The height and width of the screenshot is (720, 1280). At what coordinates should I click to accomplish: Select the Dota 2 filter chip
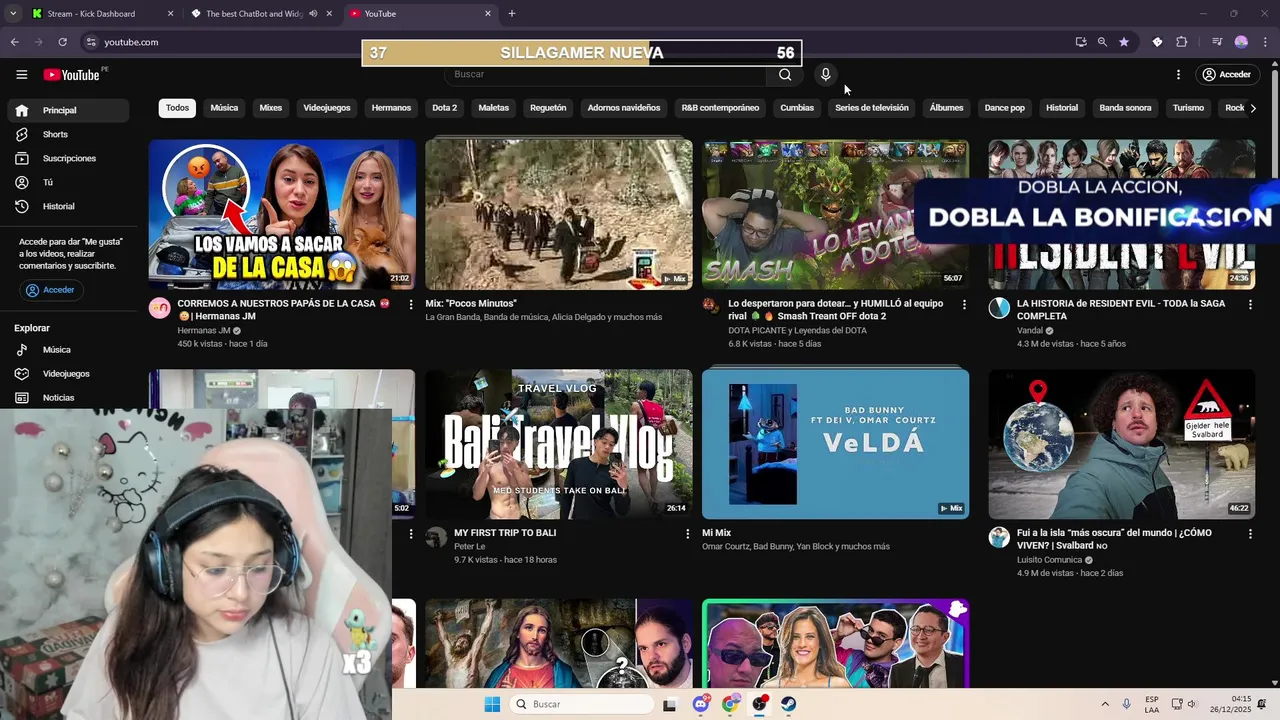tap(444, 108)
